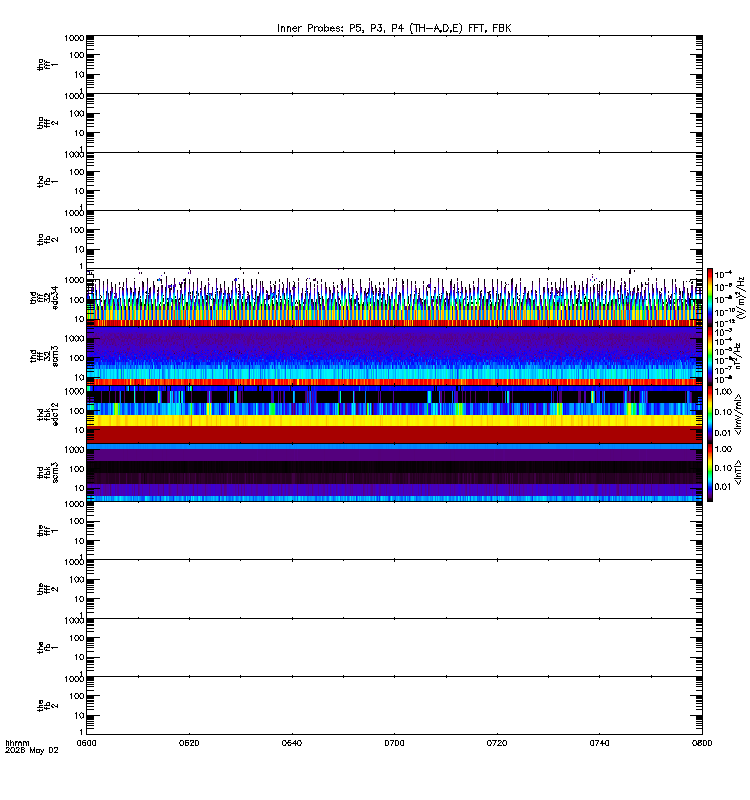Viewport: 750px width, 800px height.
Task: Click the 0740 time axis label
Action: [599, 743]
